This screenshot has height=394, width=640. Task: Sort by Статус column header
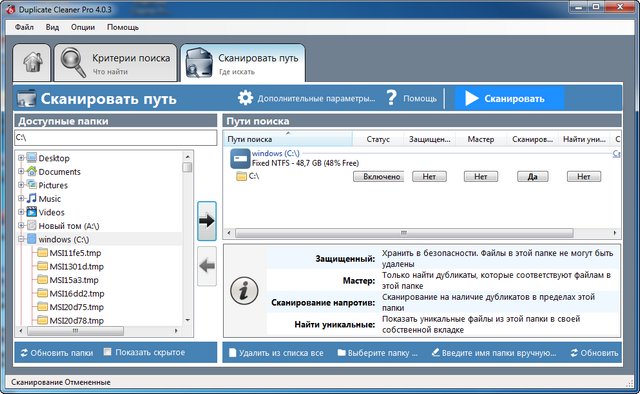point(378,139)
